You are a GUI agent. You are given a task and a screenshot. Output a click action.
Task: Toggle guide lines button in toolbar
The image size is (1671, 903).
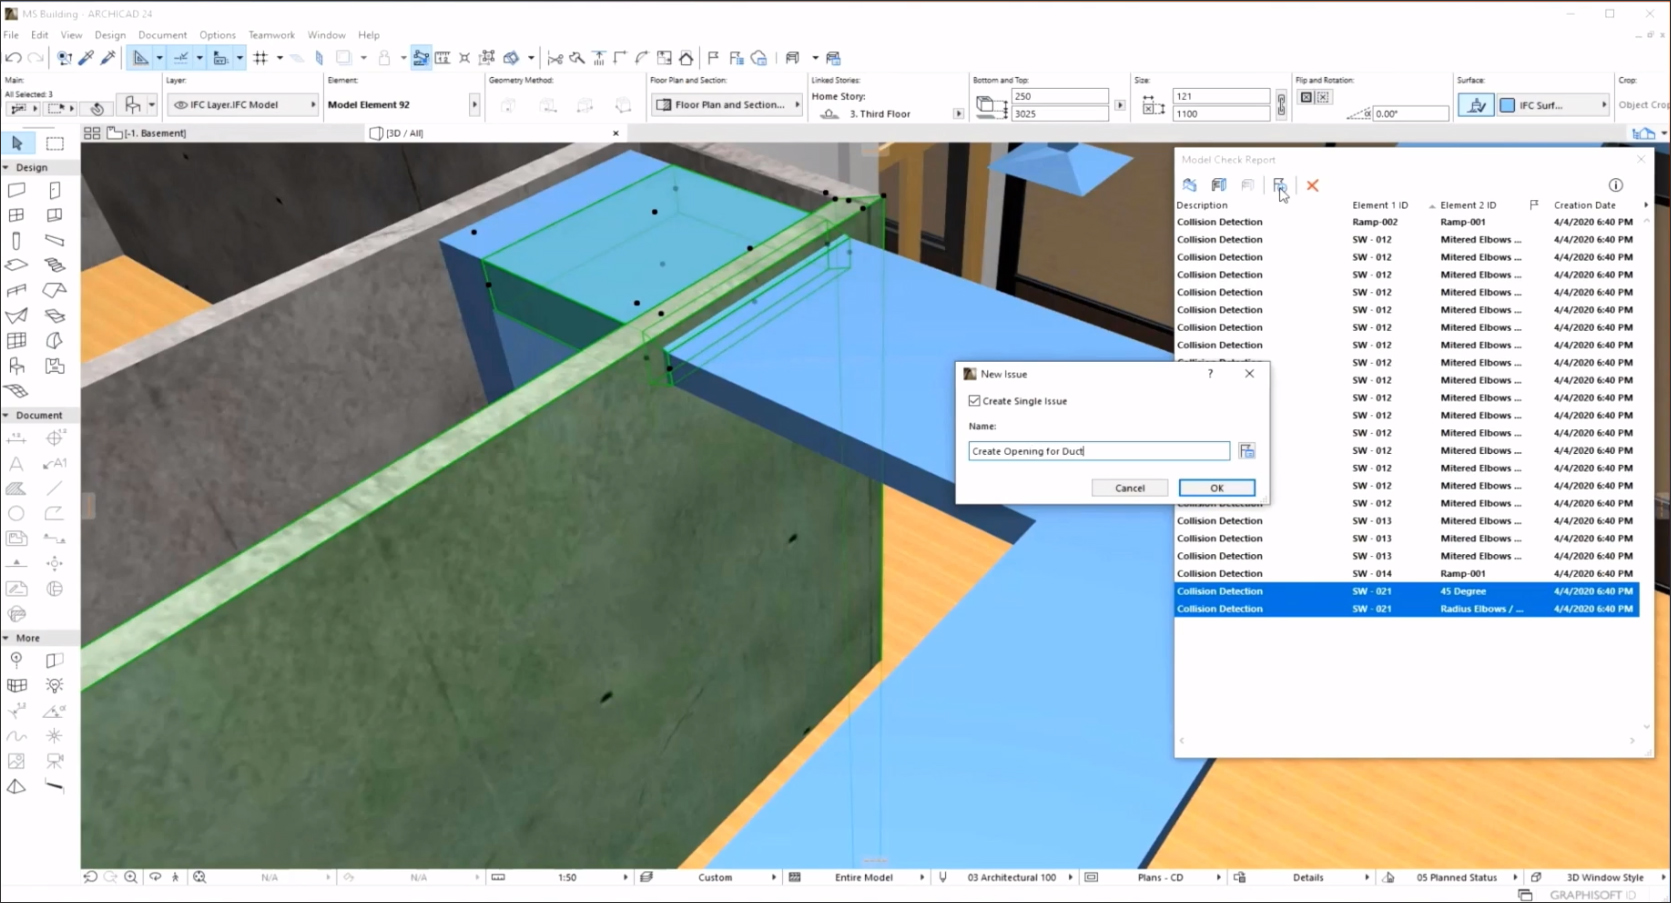182,58
